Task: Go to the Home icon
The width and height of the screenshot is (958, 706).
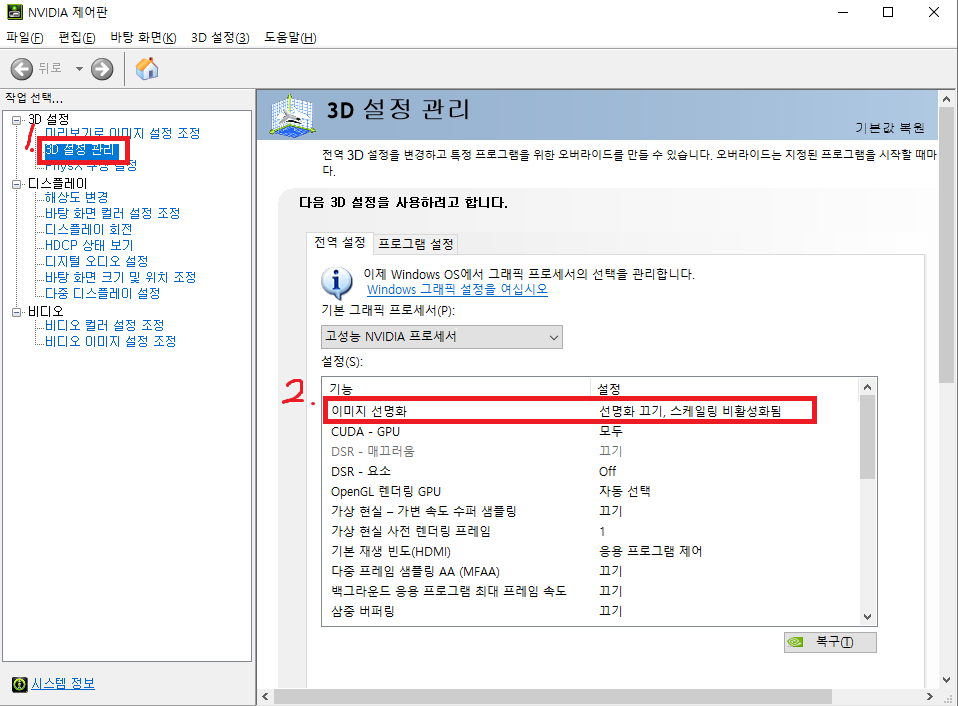Action: (147, 68)
